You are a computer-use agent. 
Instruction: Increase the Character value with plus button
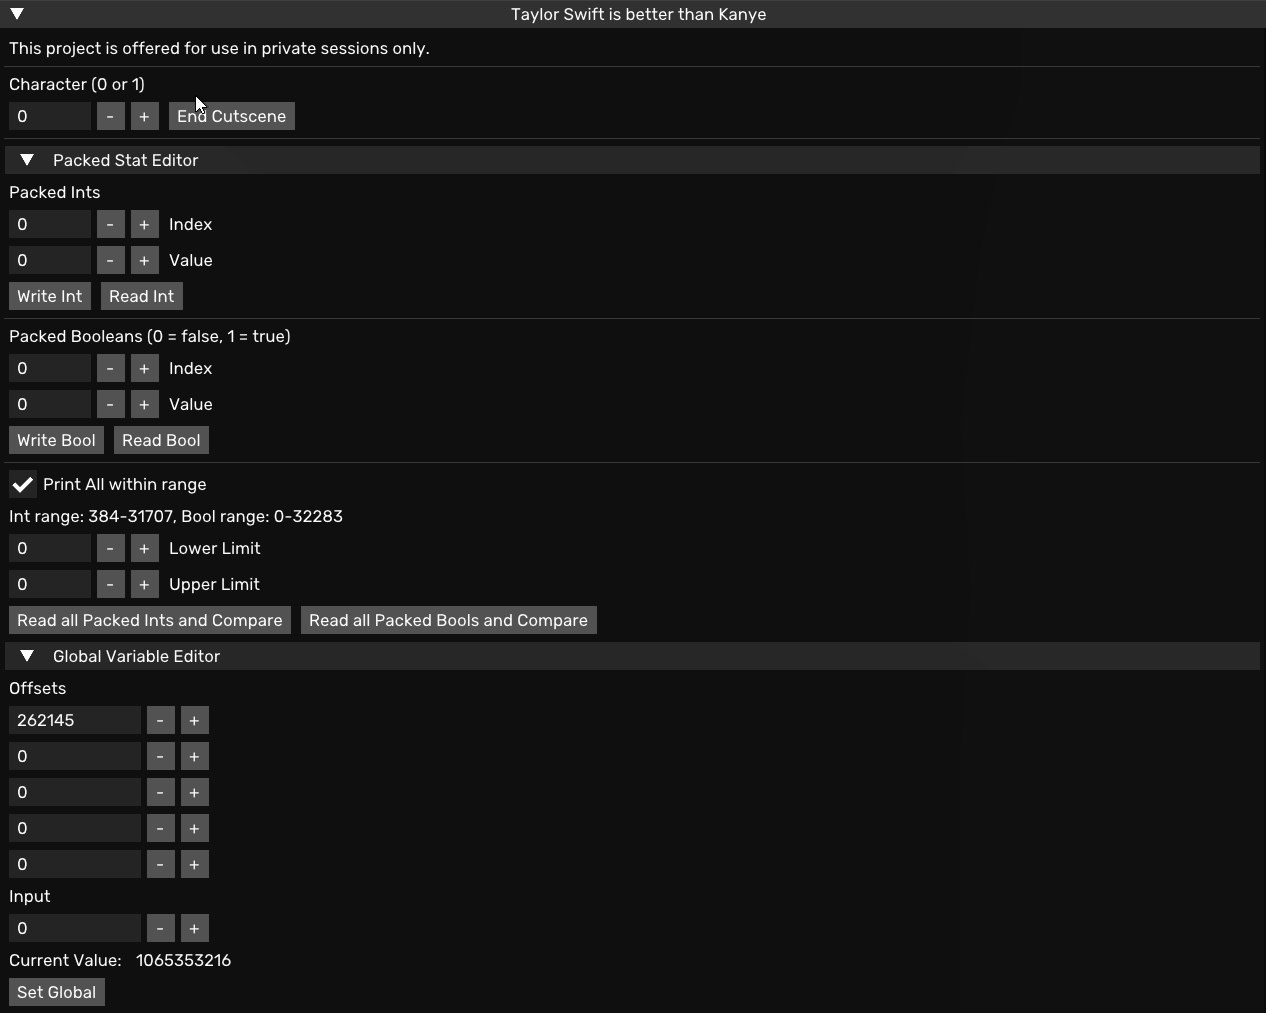pos(144,116)
